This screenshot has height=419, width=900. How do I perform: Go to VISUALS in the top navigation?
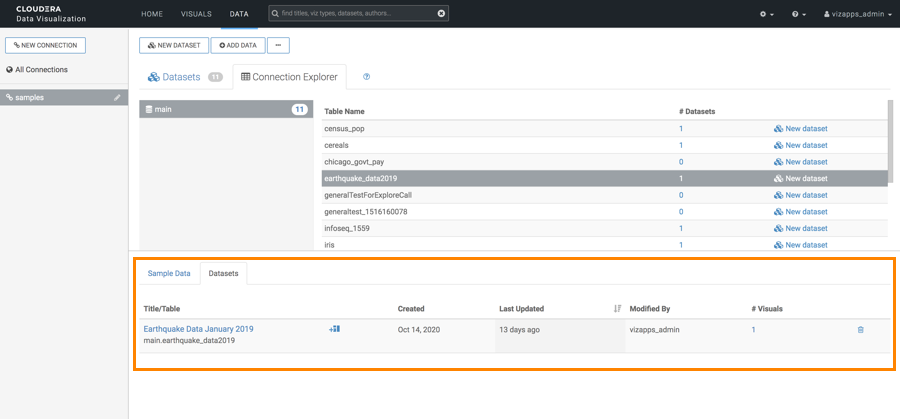(x=196, y=14)
